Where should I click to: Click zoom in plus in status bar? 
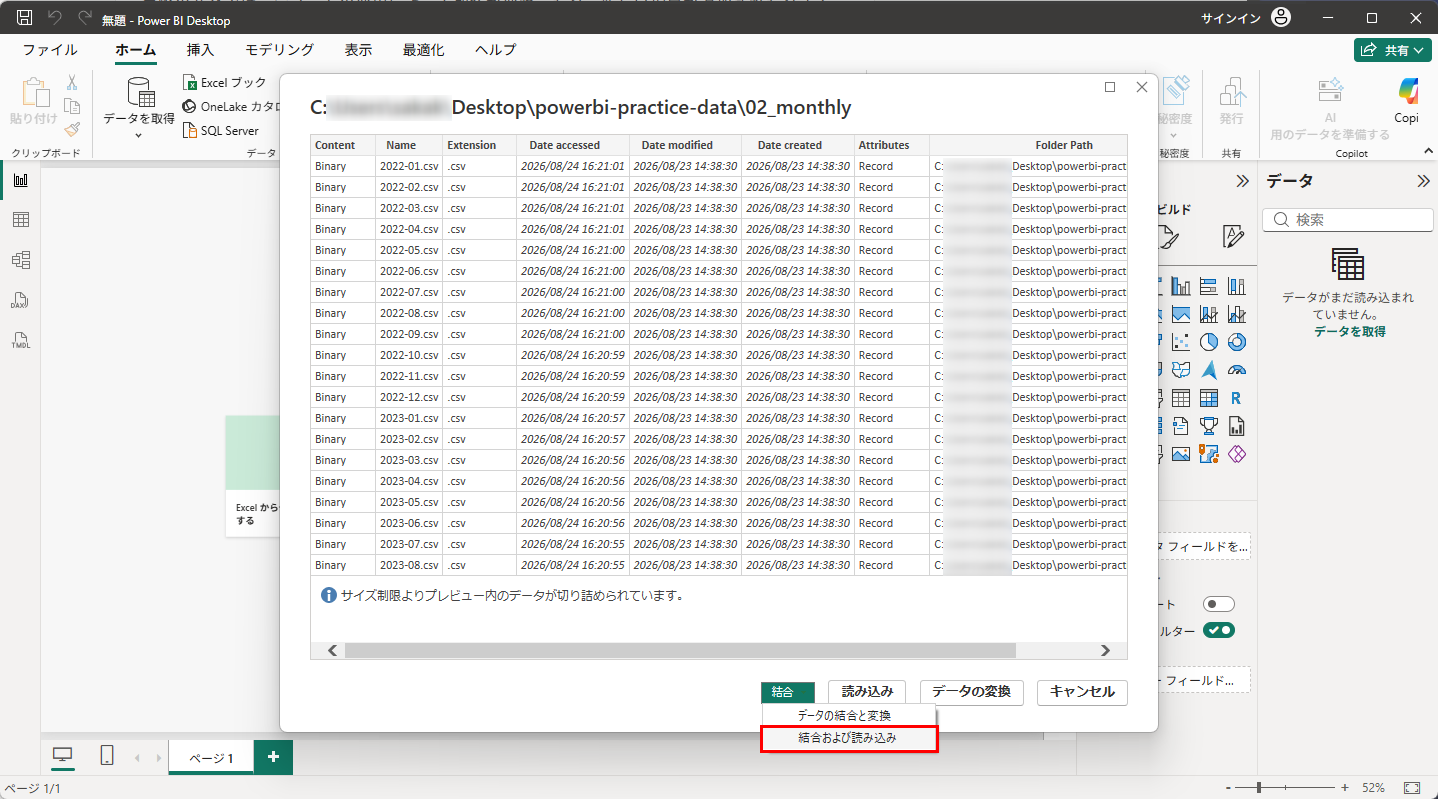point(1345,788)
